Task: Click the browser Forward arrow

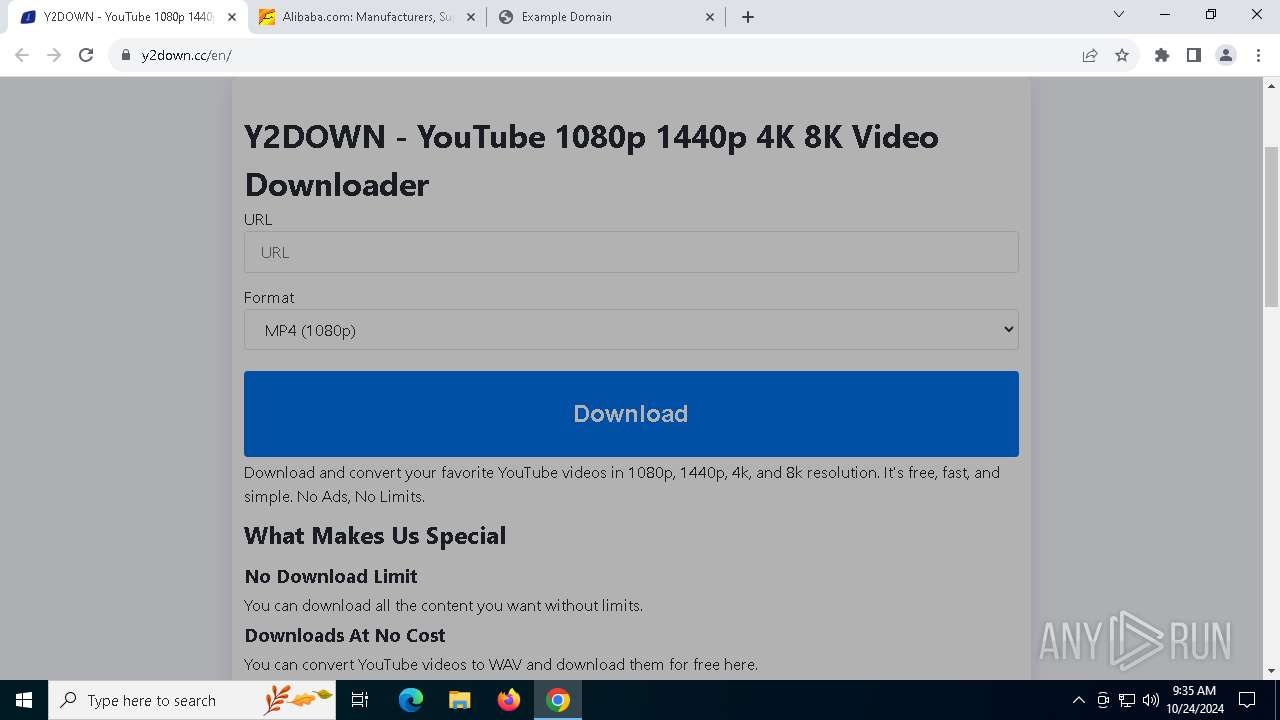Action: click(x=54, y=55)
